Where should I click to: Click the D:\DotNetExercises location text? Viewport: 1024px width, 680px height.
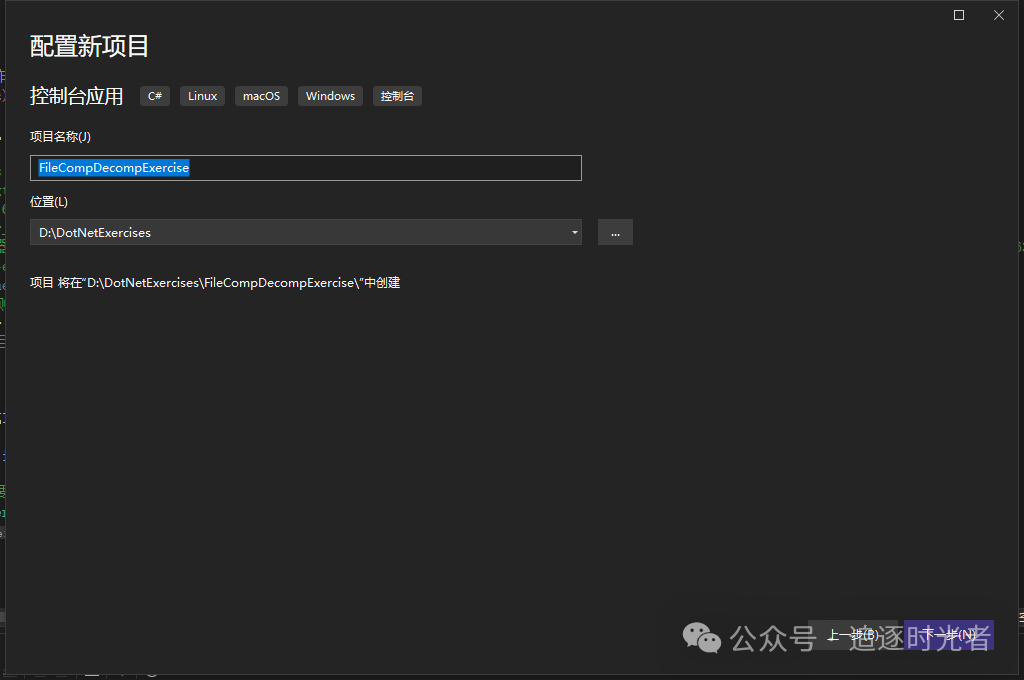tap(95, 233)
